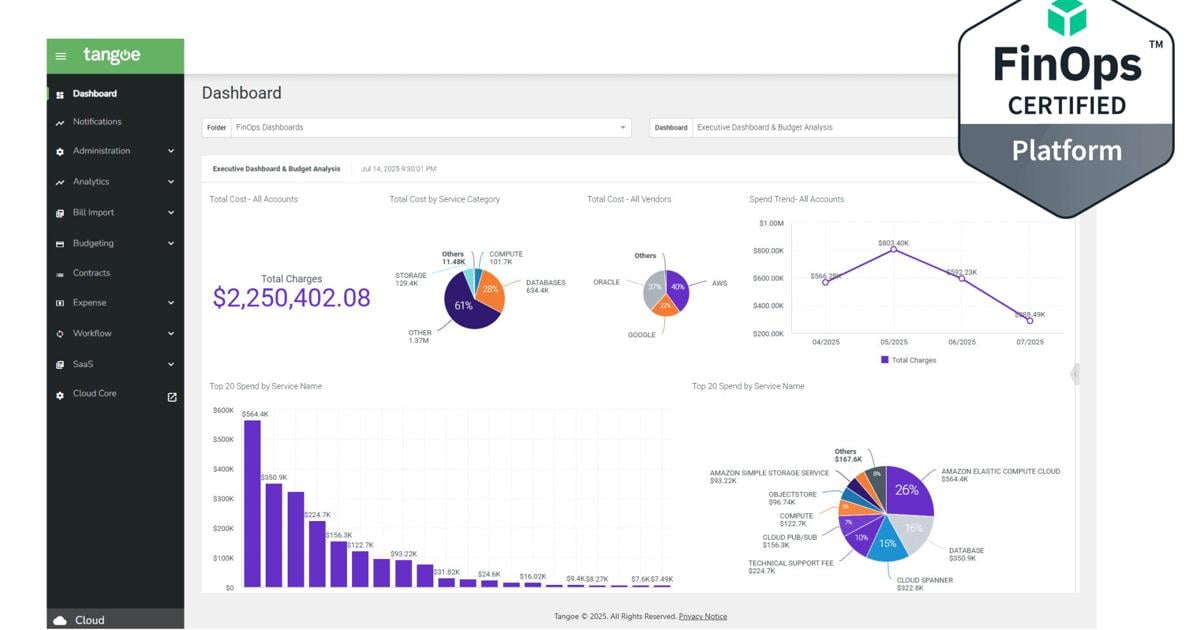Click the 05/2025 point on Spend Trend
Screen dimensions: 1200x630
click(893, 250)
